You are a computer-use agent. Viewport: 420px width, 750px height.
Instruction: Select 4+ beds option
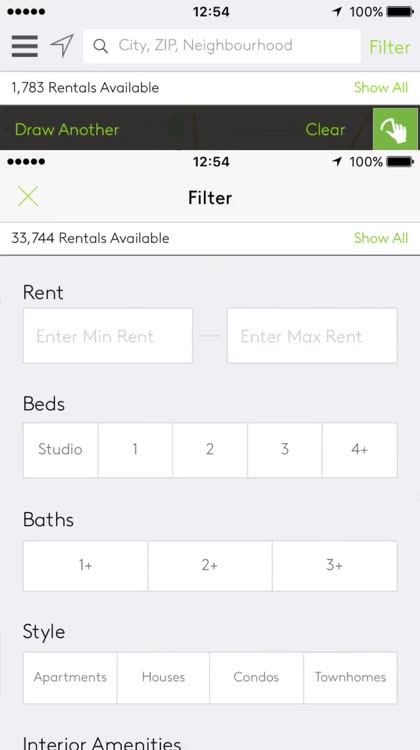pyautogui.click(x=359, y=450)
